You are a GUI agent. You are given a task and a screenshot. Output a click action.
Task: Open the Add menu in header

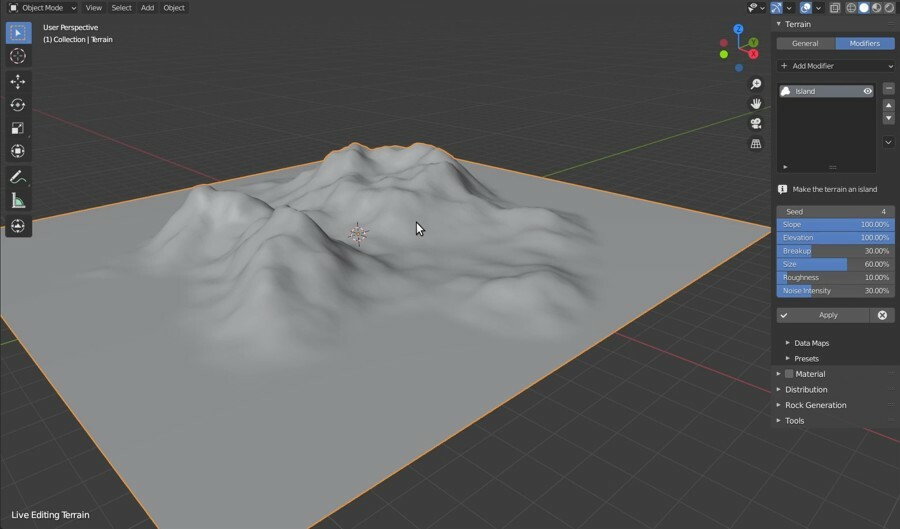tap(147, 8)
